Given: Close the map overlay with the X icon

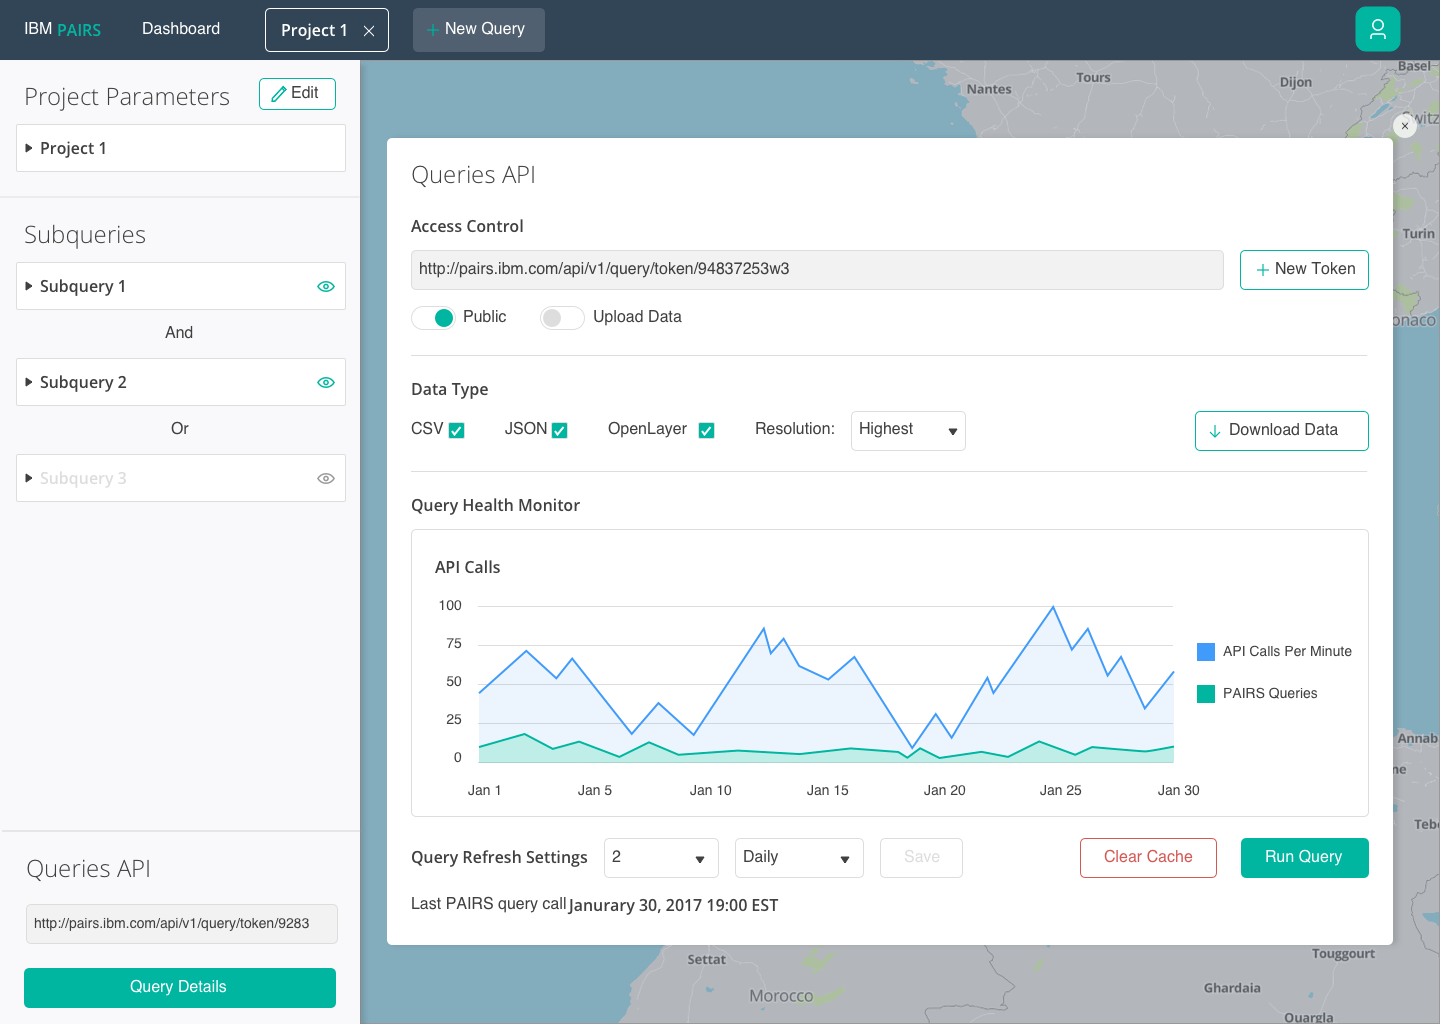Looking at the screenshot, I should coord(1405,126).
